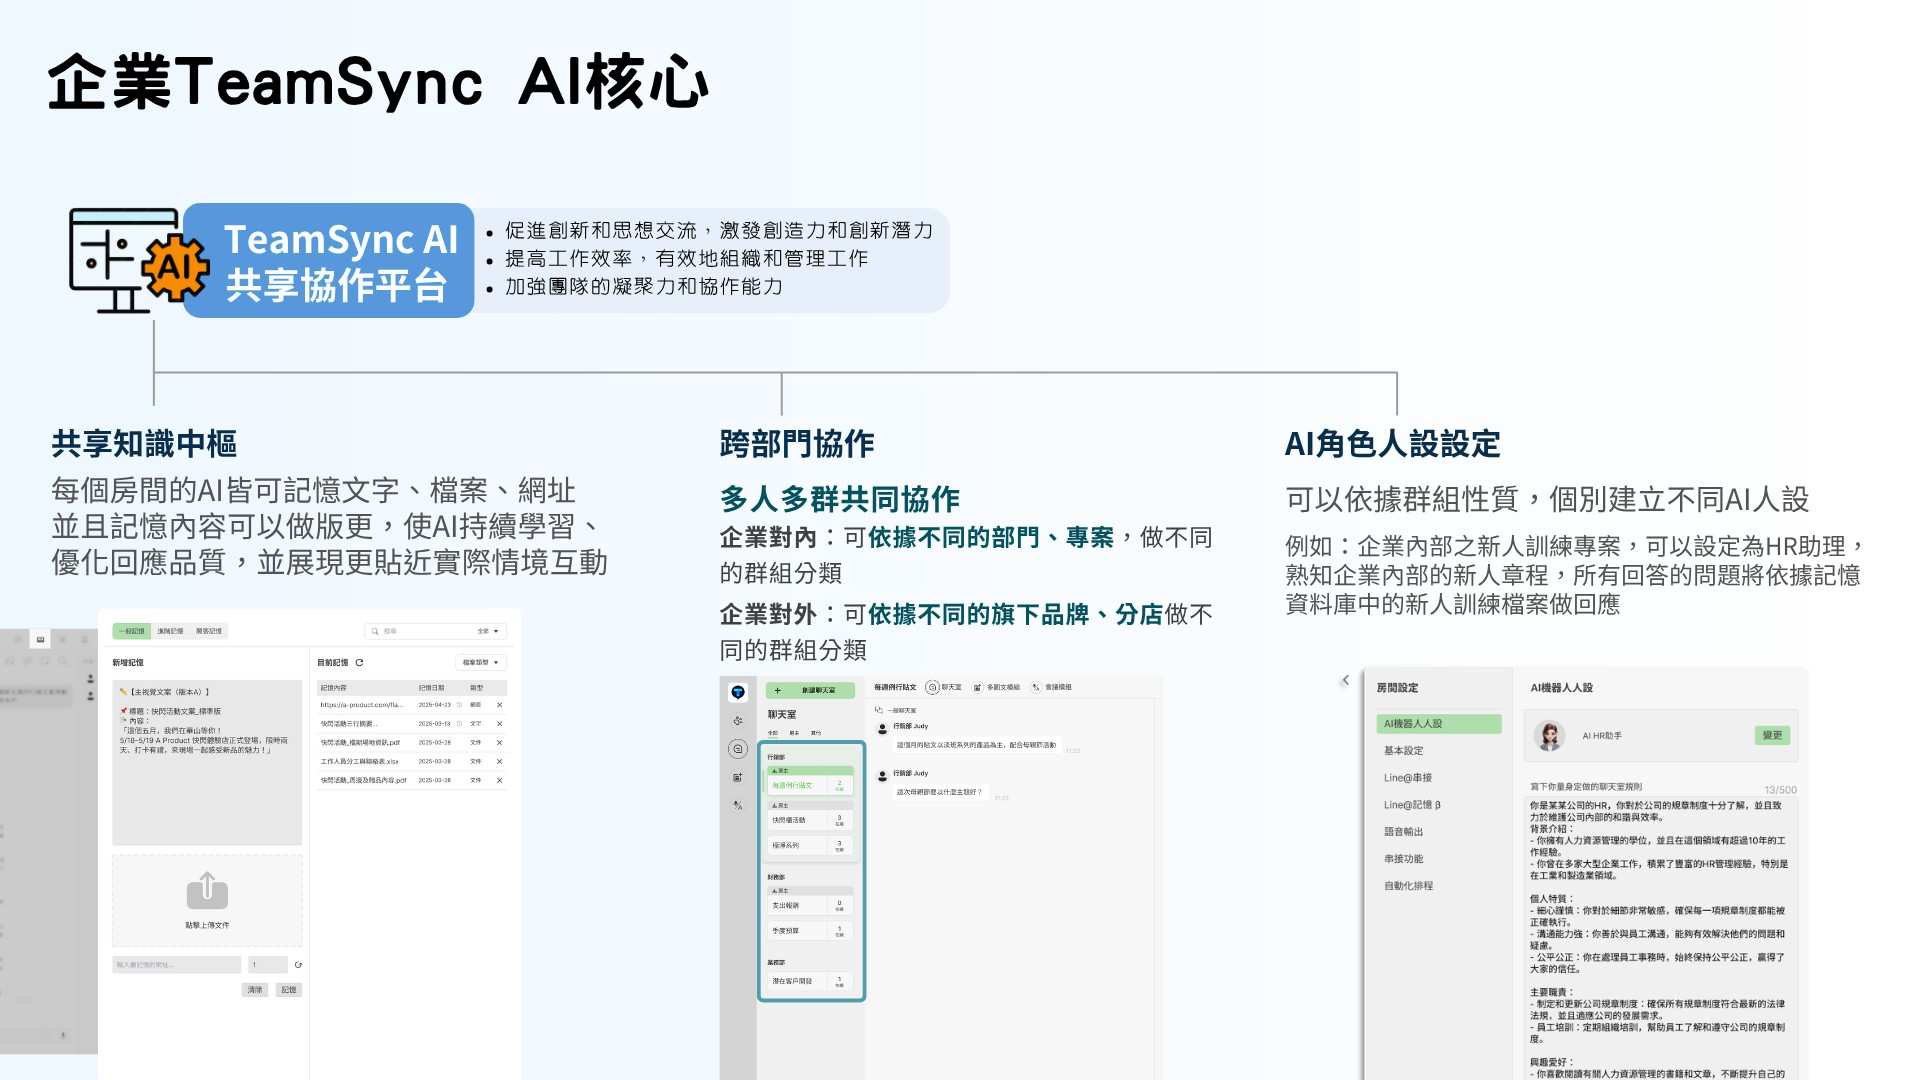
Task: Click the 記憶 save button
Action: tap(289, 990)
